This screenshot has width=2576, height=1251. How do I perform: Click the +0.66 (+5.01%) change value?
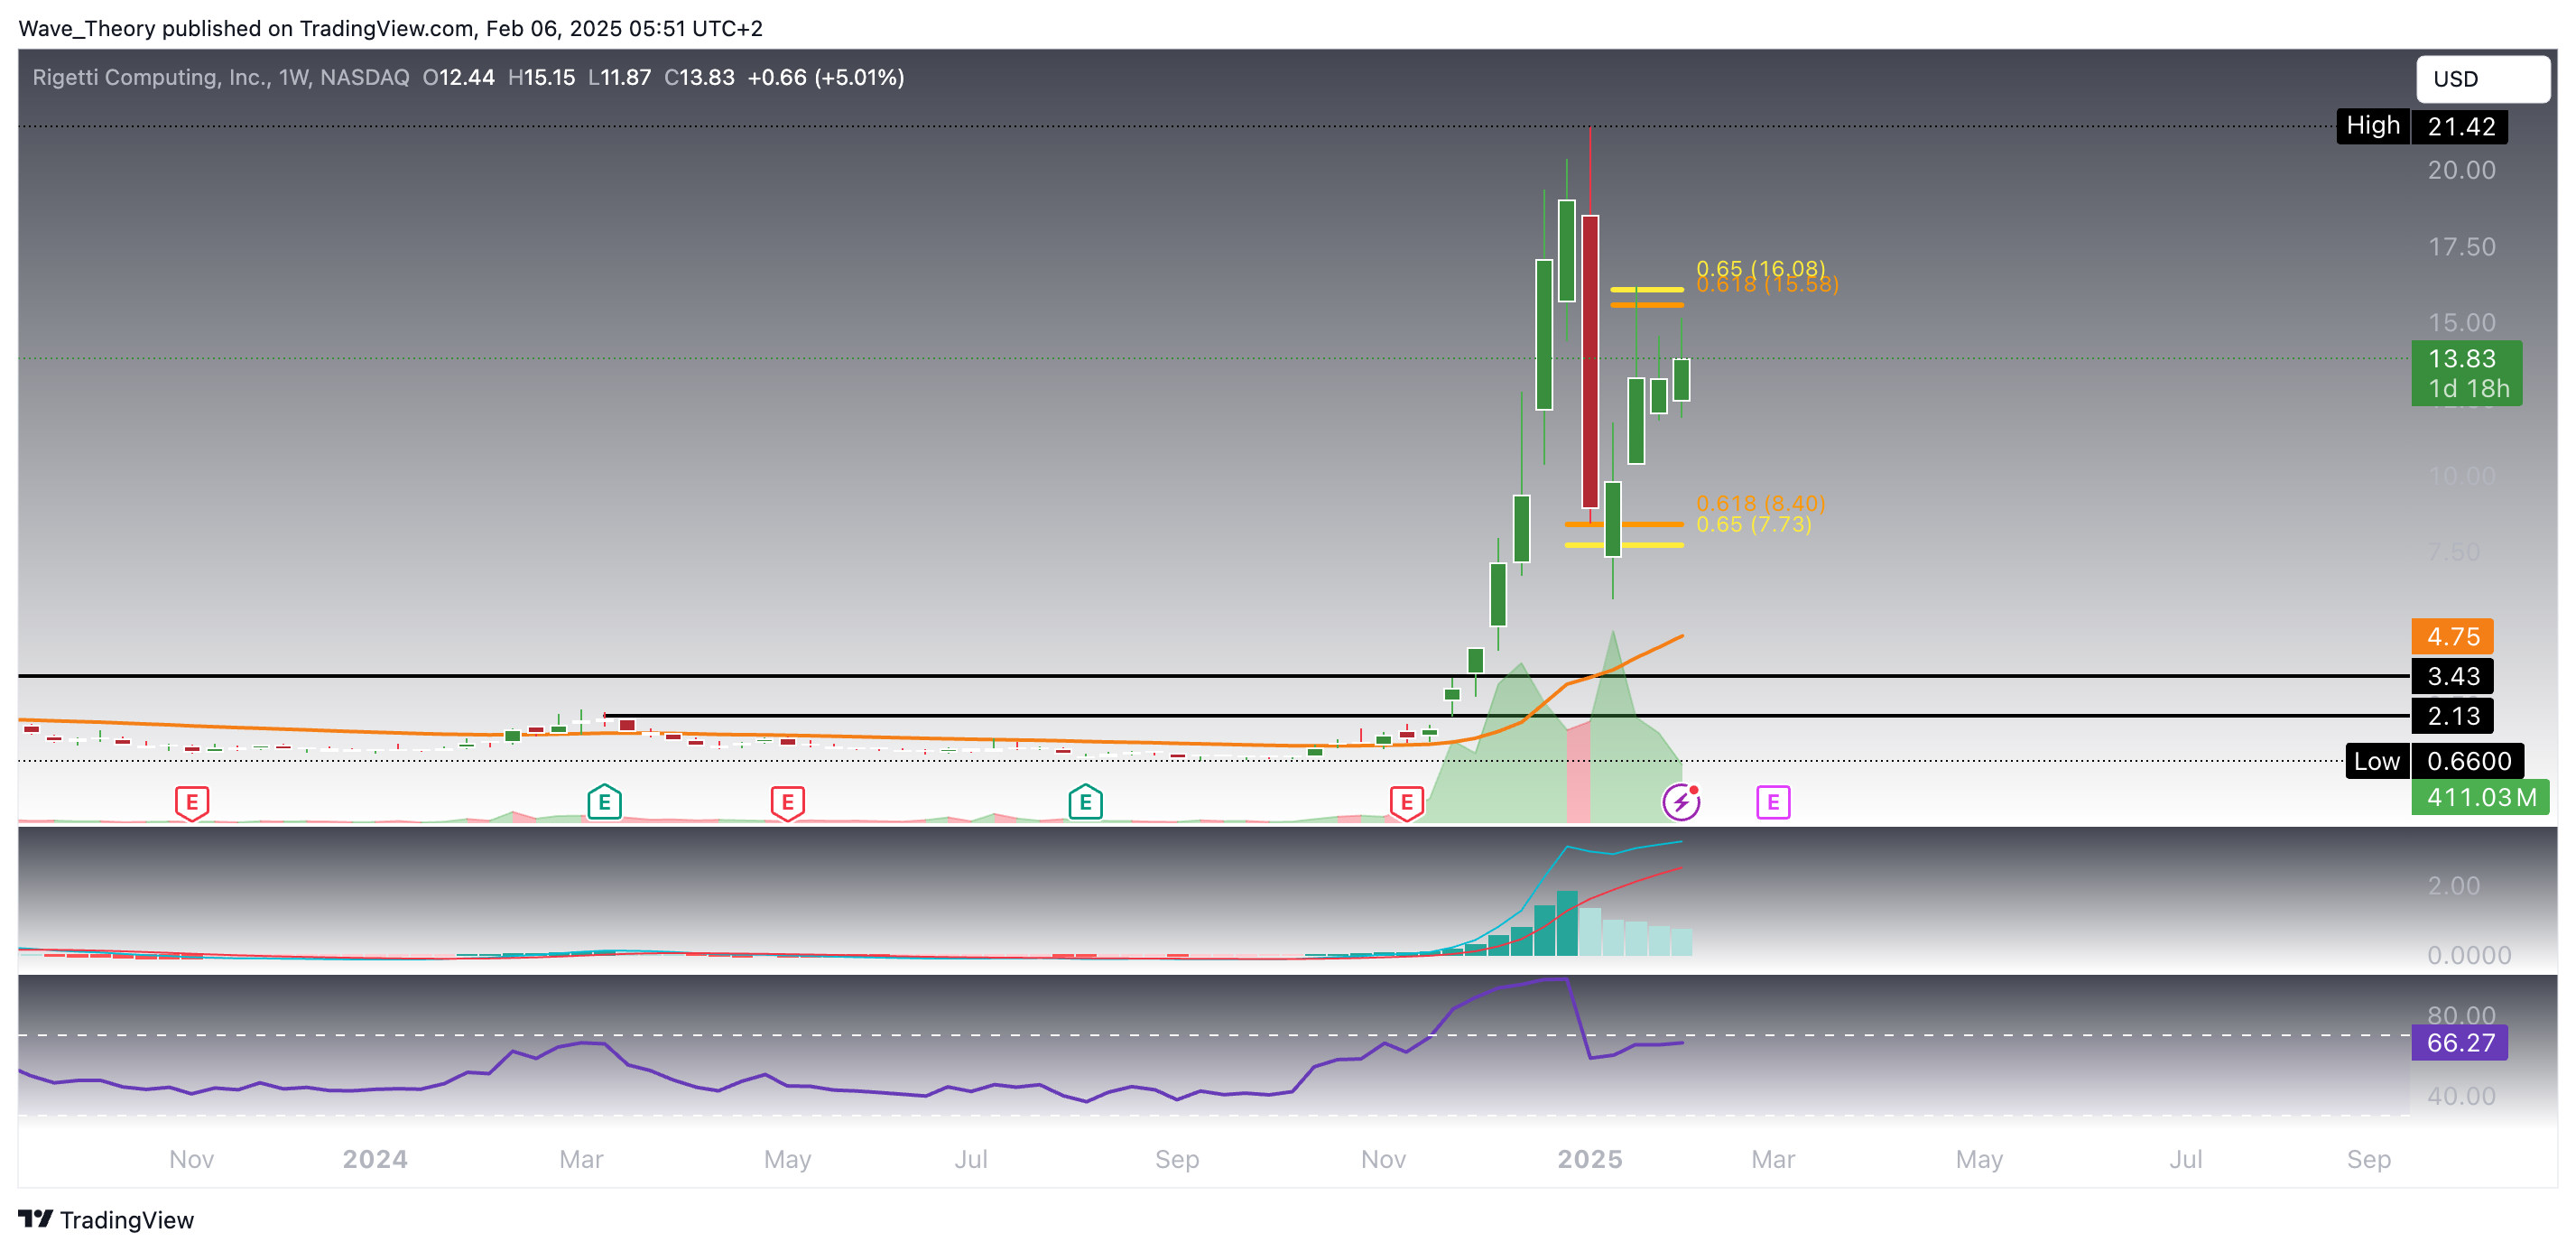pyautogui.click(x=825, y=78)
